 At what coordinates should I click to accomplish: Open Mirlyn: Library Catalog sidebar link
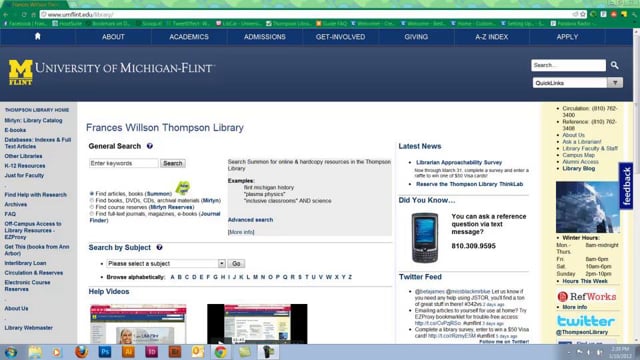coord(33,120)
